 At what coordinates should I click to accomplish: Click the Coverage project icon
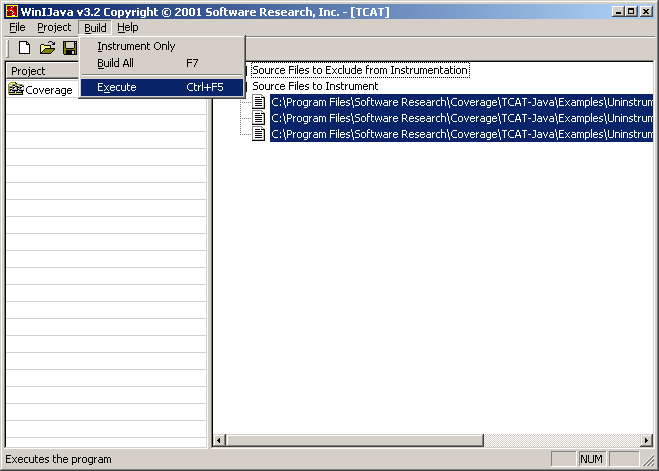tap(16, 89)
